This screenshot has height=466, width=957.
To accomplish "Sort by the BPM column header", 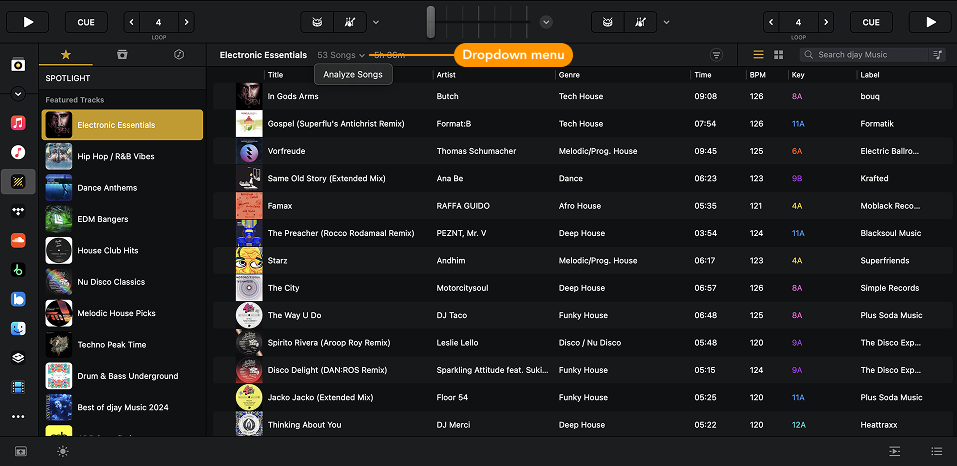I will [757, 74].
